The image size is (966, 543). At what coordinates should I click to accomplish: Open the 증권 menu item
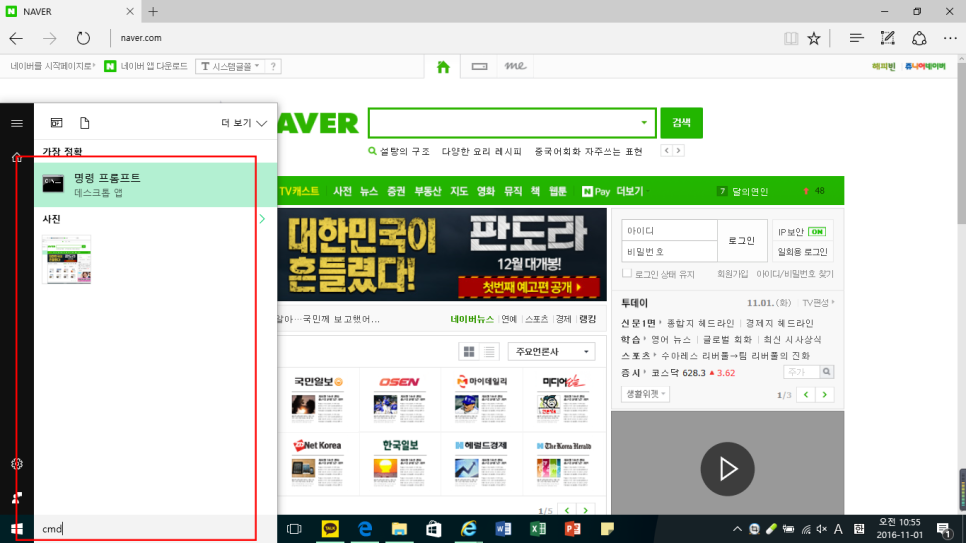click(396, 191)
